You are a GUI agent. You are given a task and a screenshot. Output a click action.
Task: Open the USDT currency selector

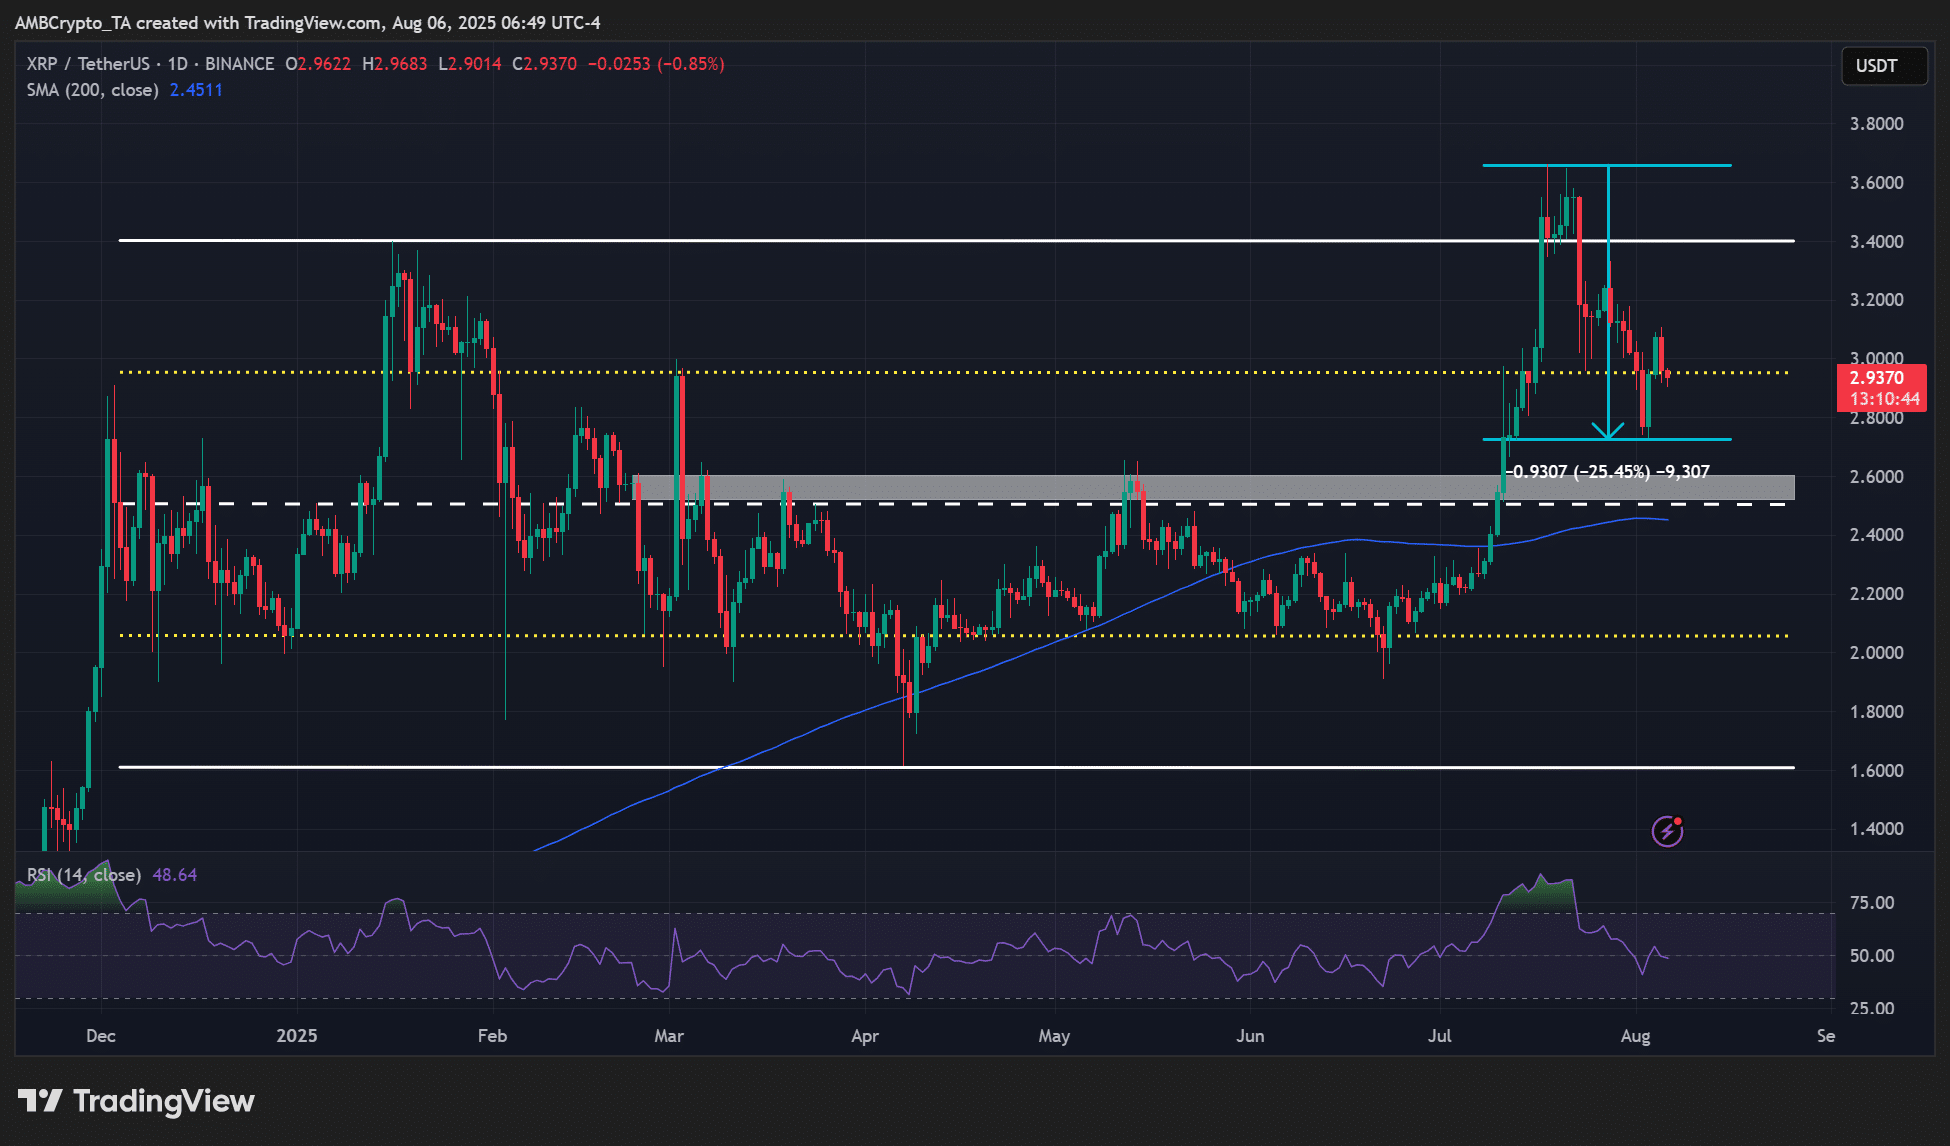tap(1883, 66)
